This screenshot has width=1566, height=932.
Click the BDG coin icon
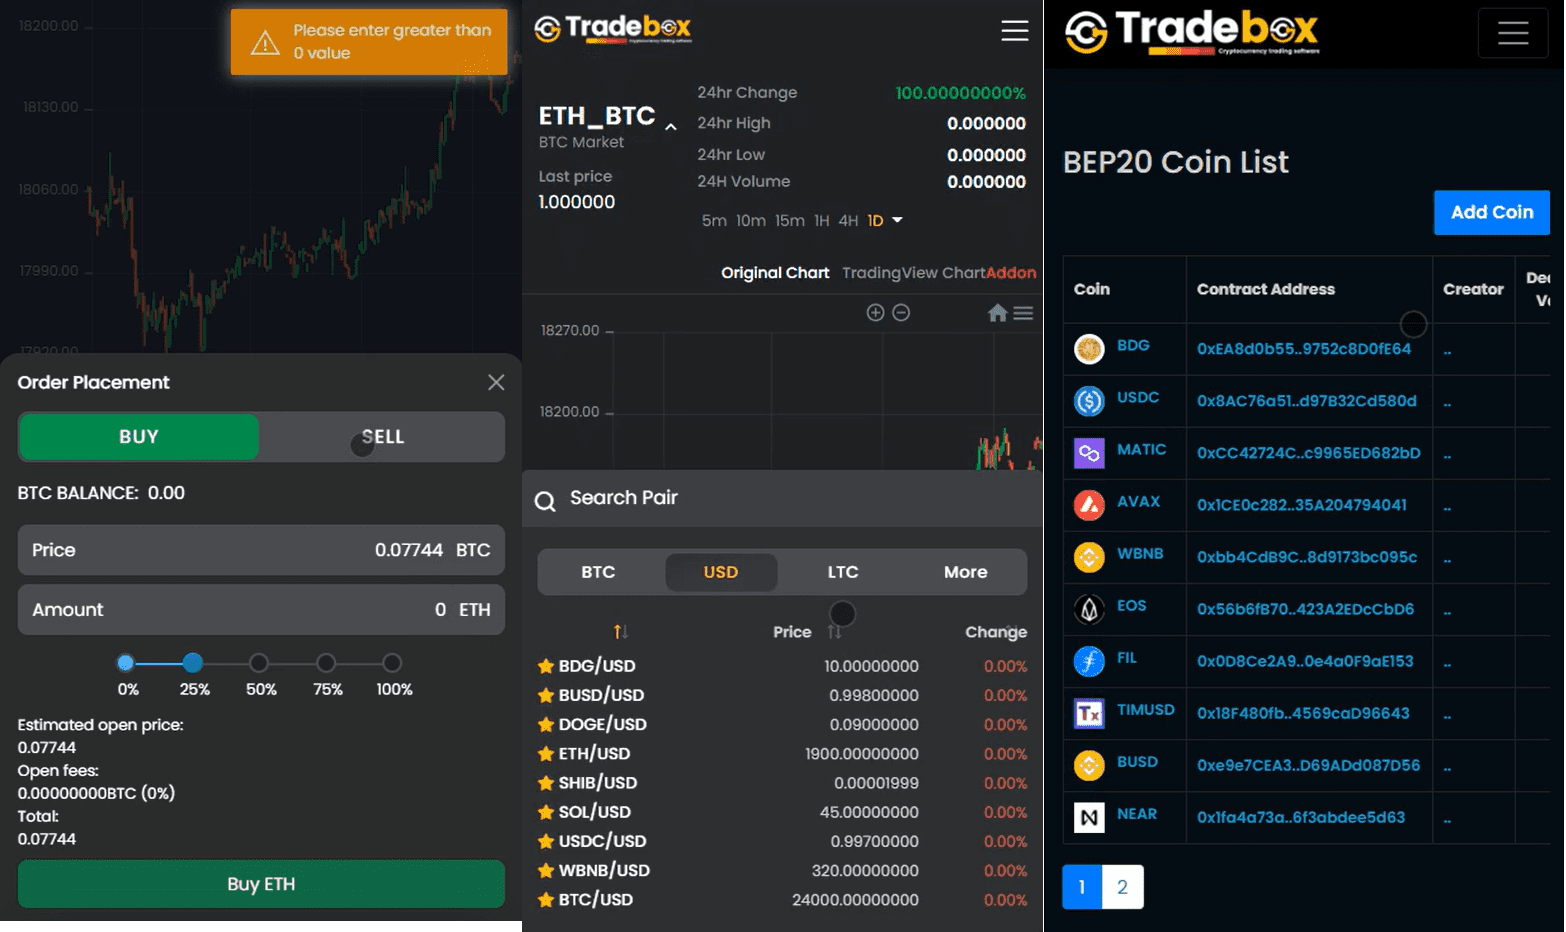click(1089, 349)
